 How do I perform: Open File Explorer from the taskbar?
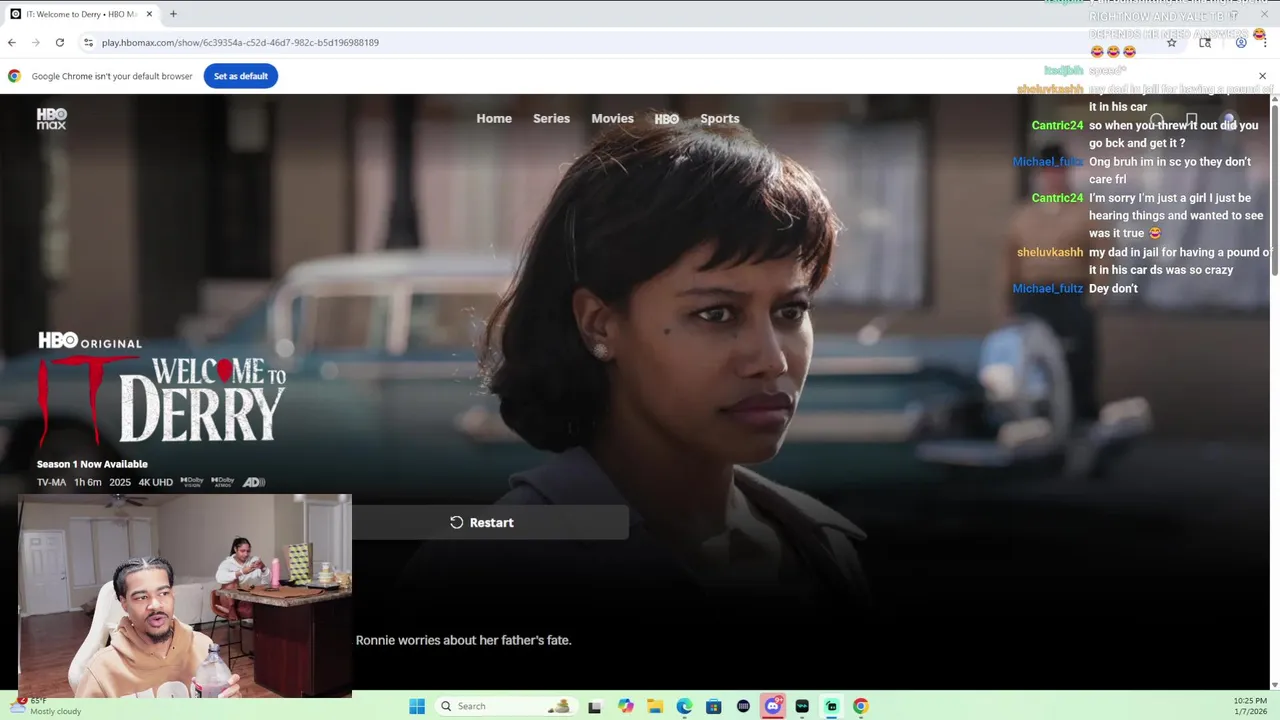pos(655,706)
